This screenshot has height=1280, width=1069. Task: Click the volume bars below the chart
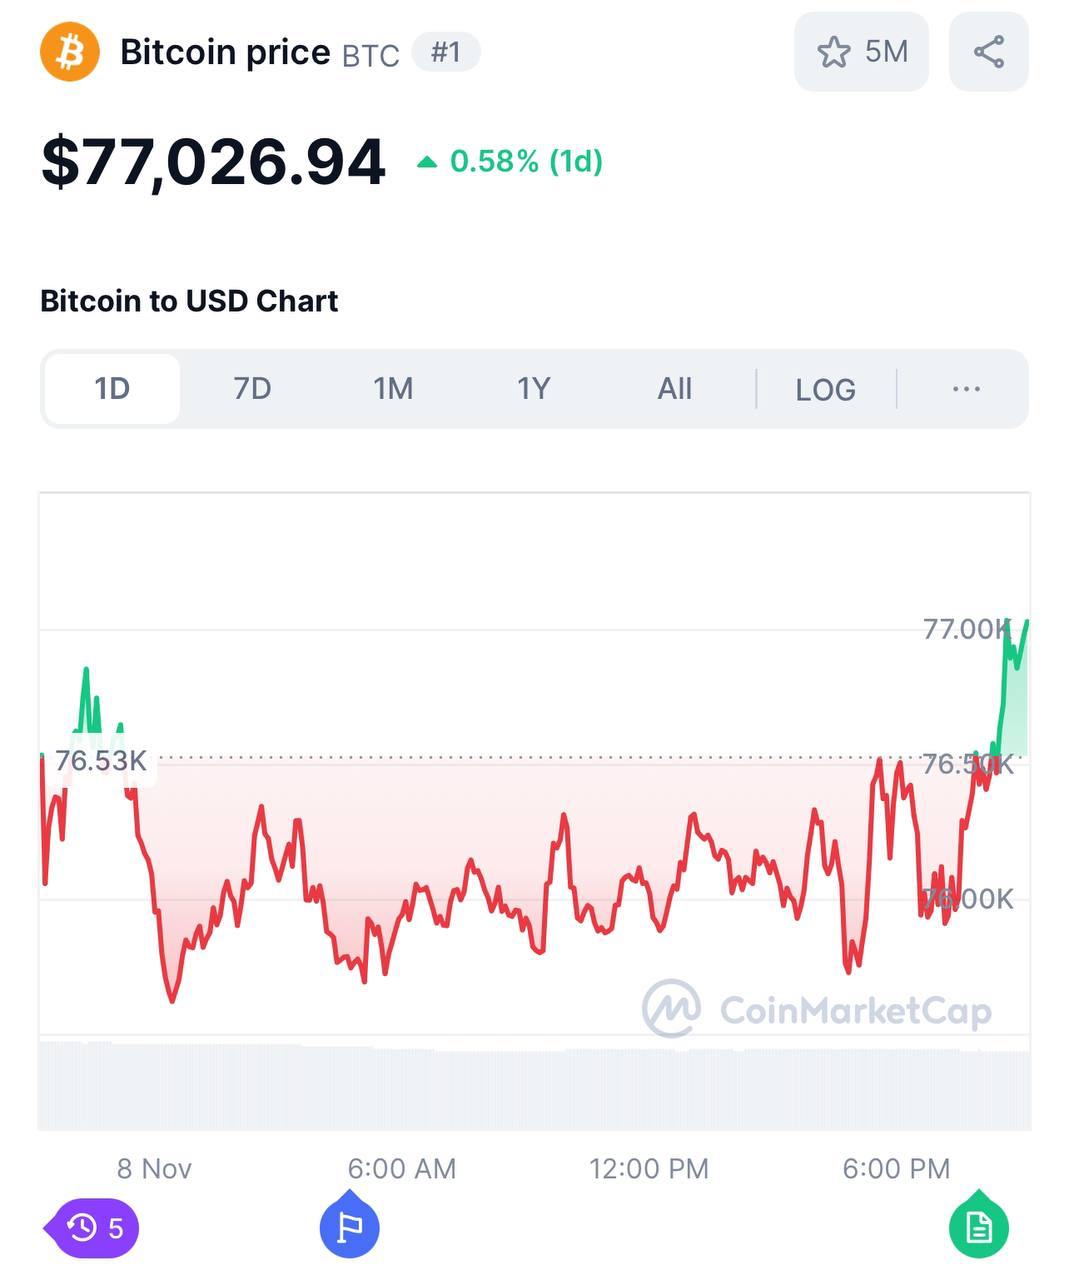tap(534, 1088)
